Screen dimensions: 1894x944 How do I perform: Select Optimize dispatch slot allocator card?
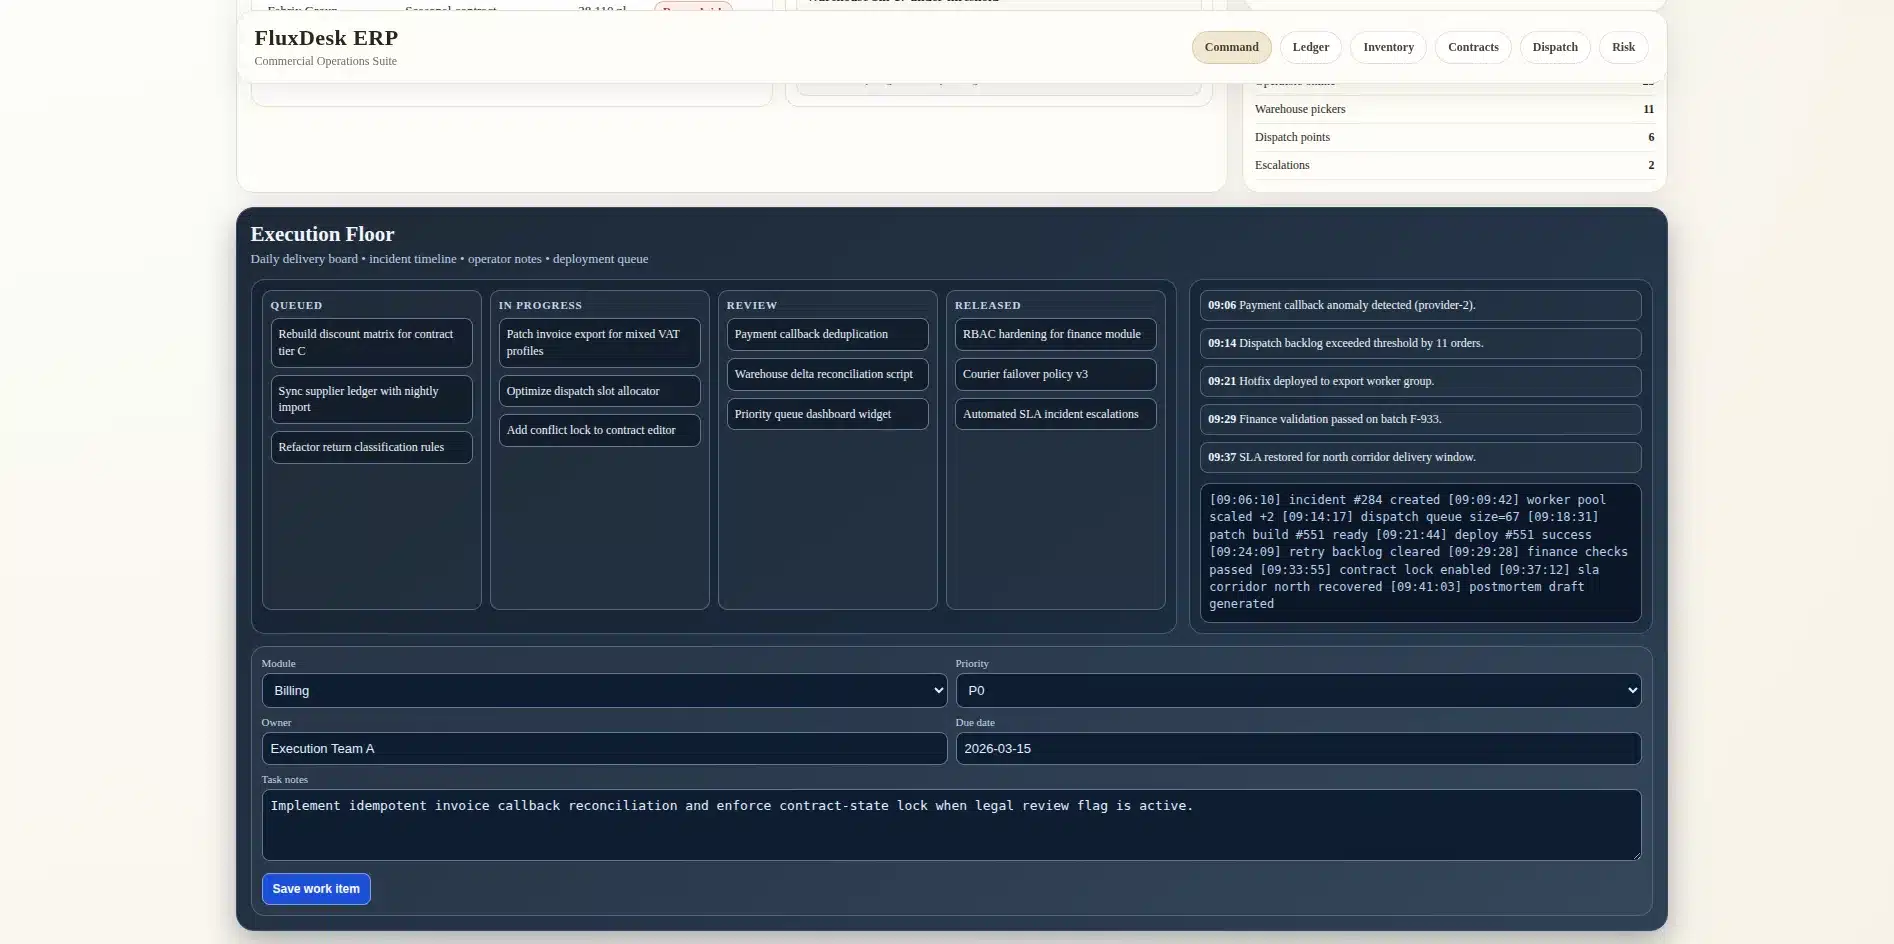tap(599, 391)
